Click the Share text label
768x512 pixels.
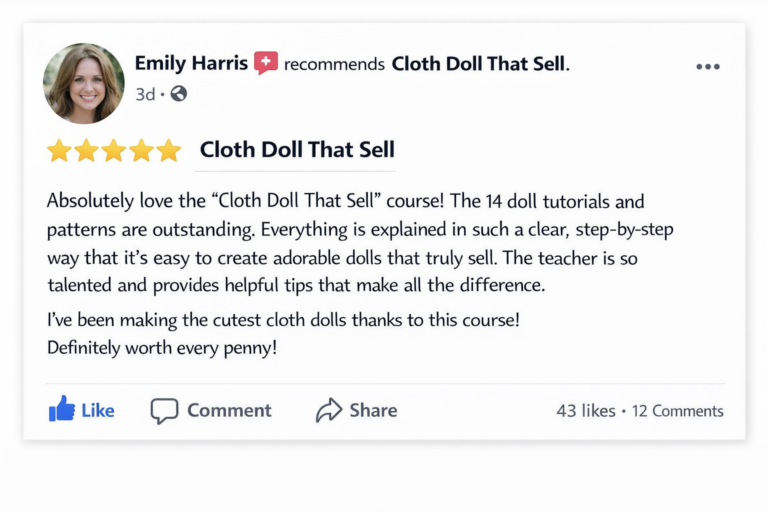pos(373,411)
